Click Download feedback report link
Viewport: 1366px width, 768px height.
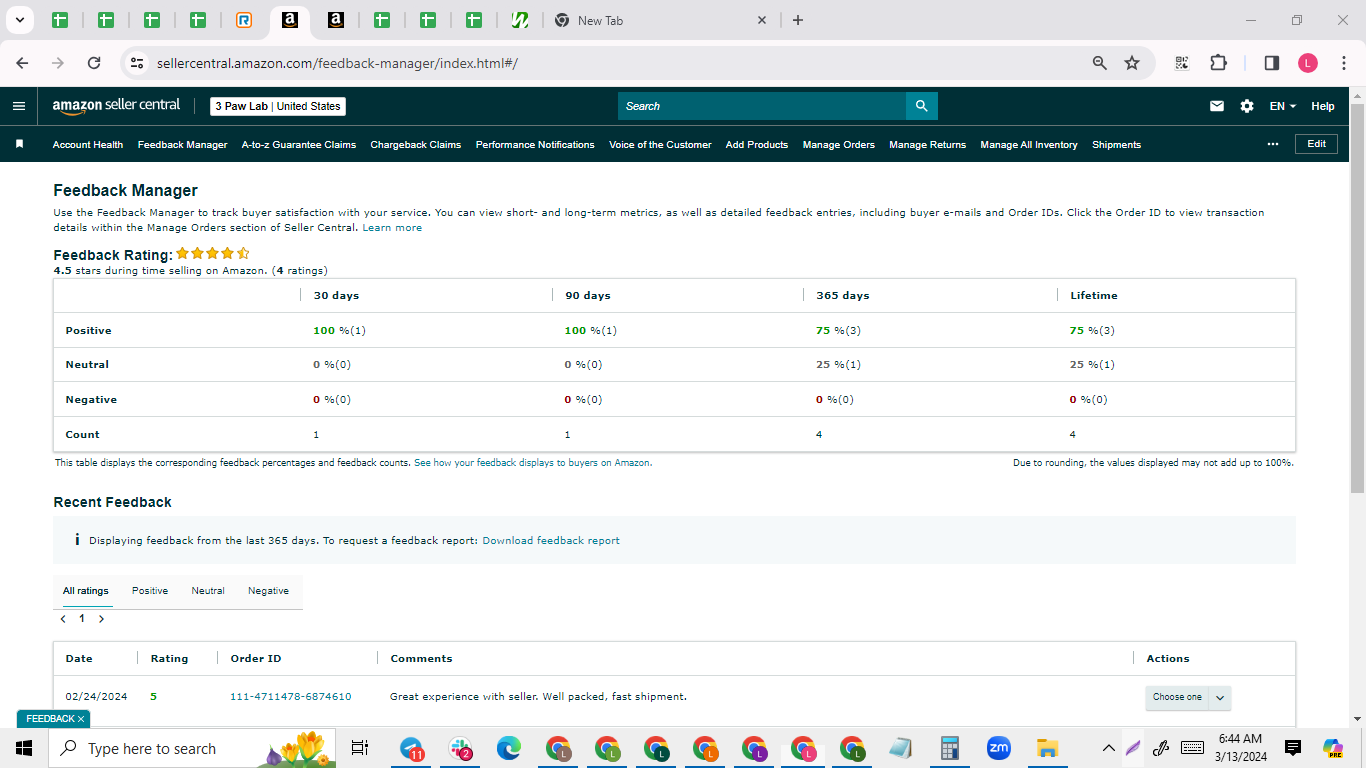[551, 540]
